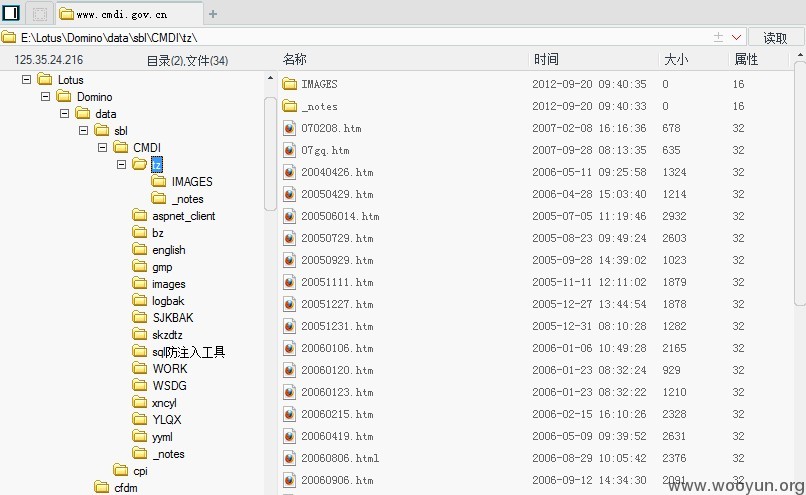Select the file 20060419.htm
This screenshot has width=806, height=495.
click(x=337, y=436)
